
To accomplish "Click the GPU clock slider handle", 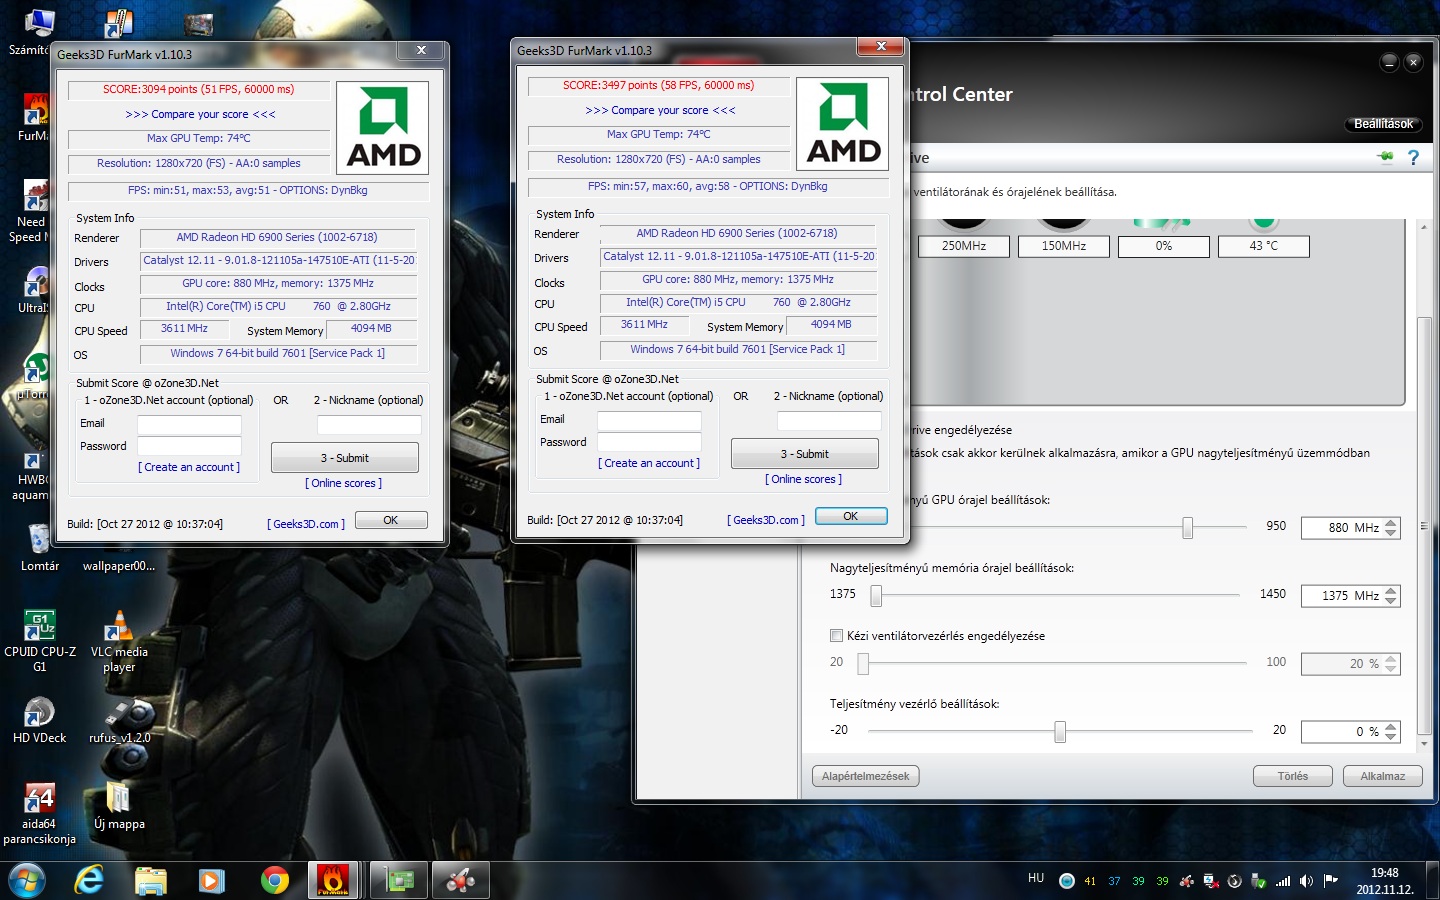I will [x=1187, y=527].
